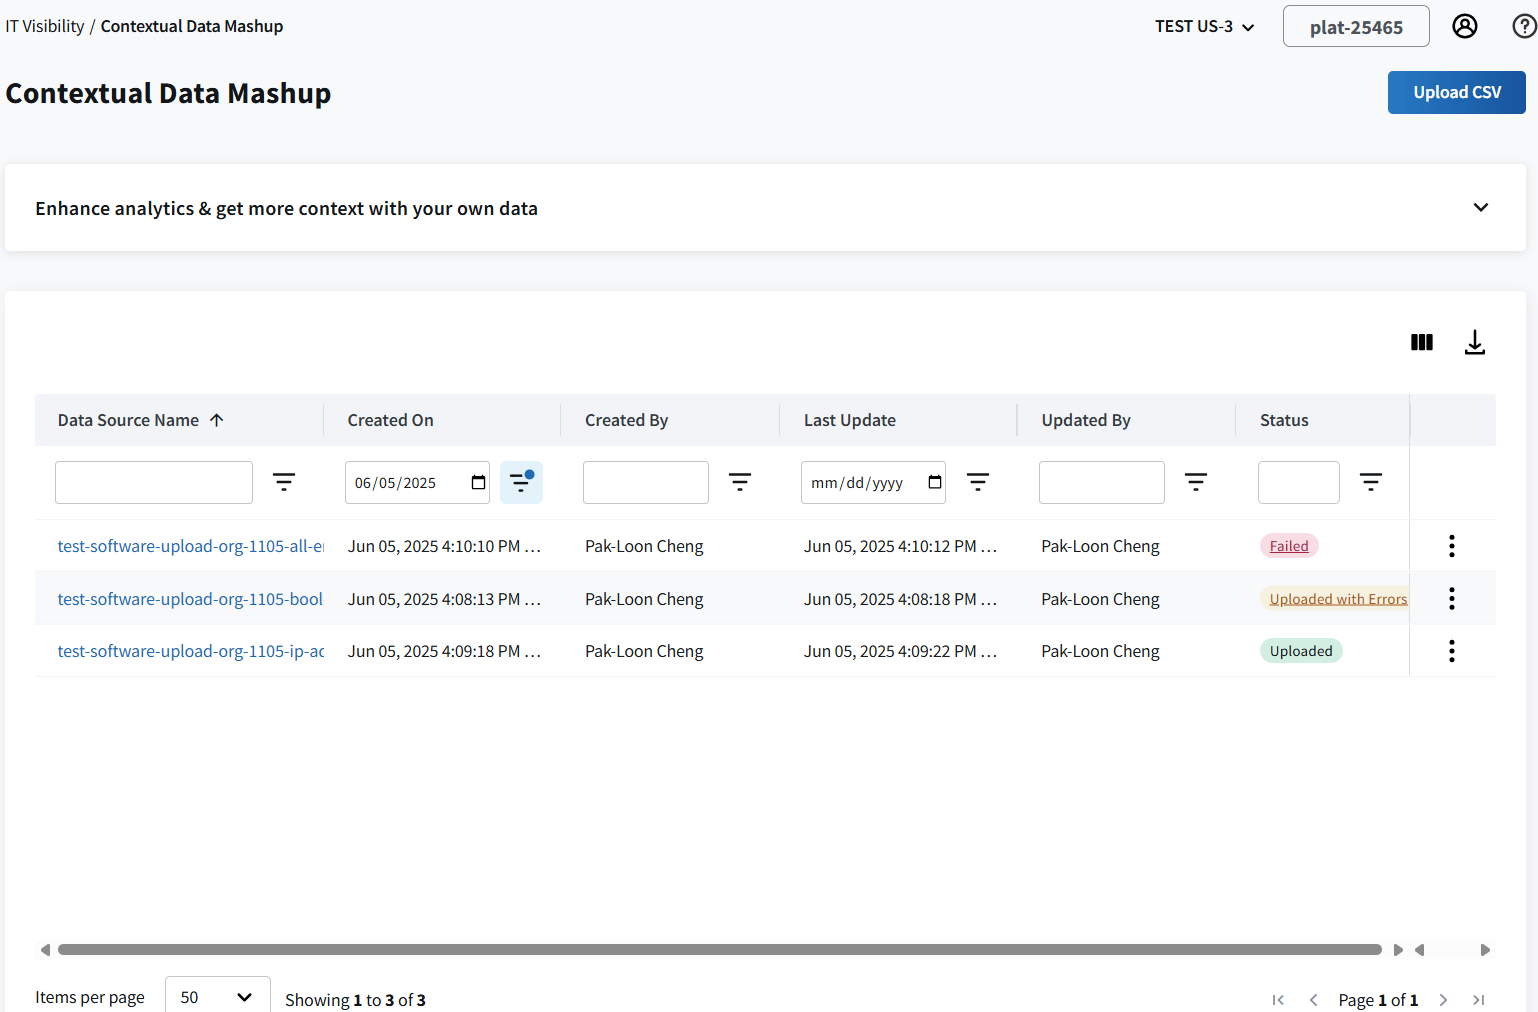The height and width of the screenshot is (1012, 1538).
Task: Open the user account profile icon
Action: pos(1464,27)
